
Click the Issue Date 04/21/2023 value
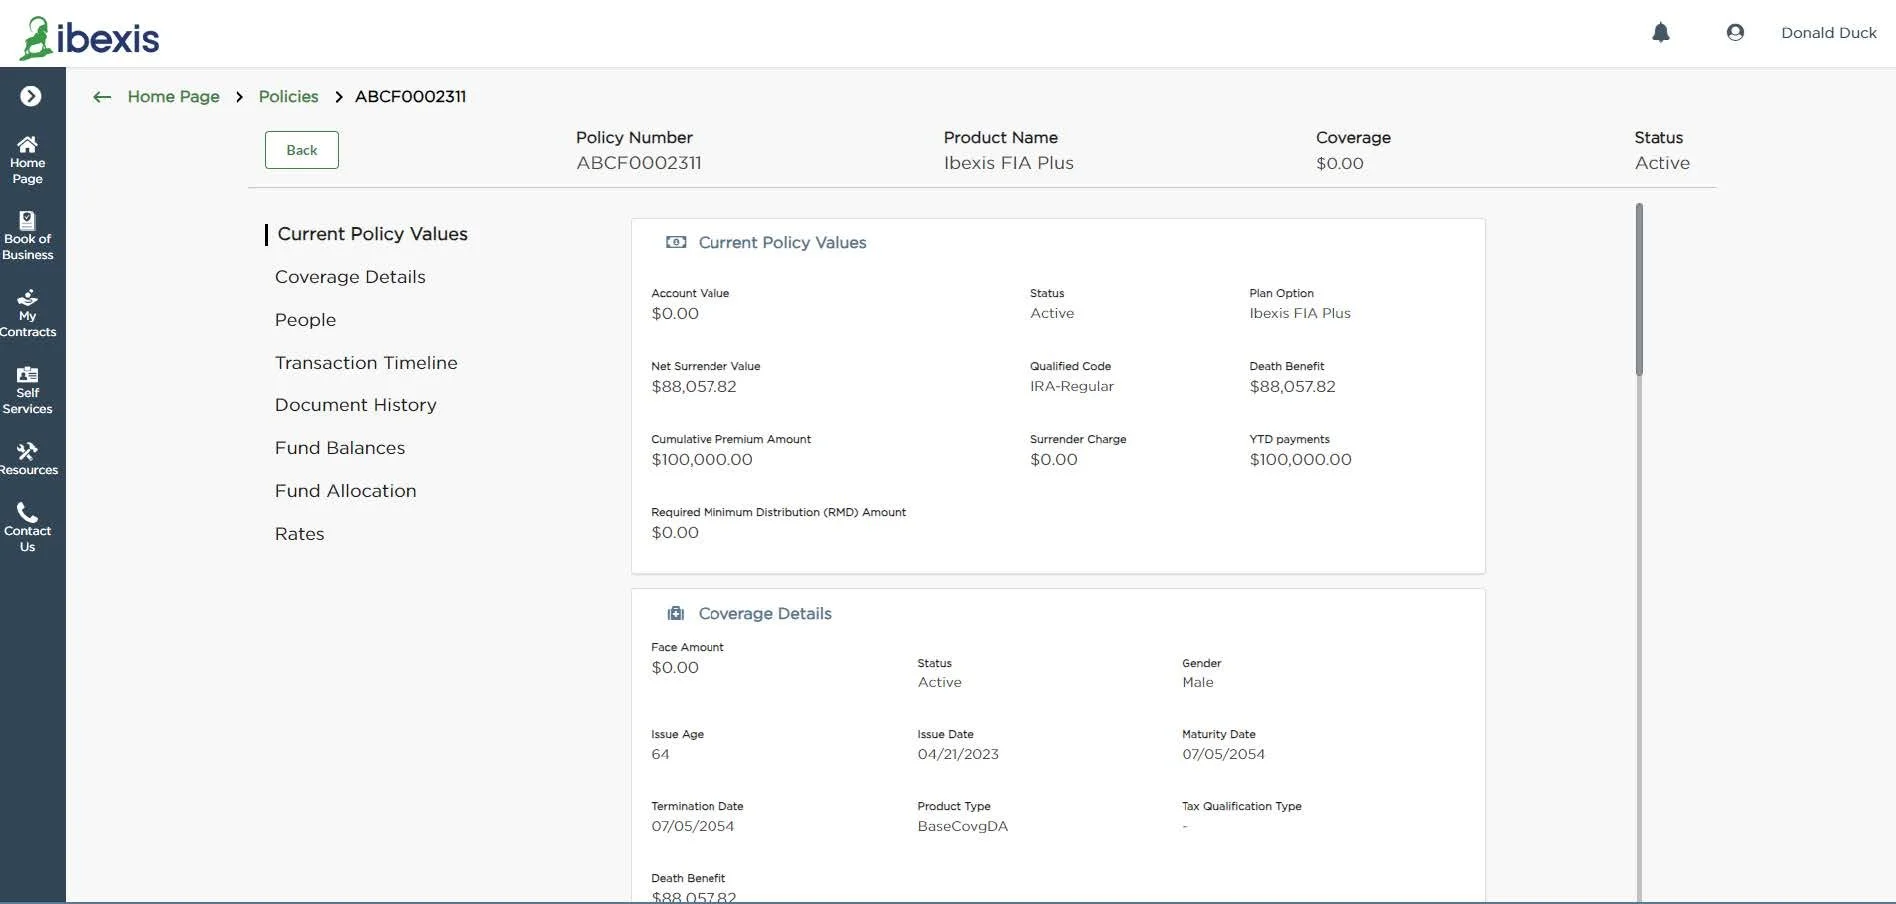pos(957,755)
